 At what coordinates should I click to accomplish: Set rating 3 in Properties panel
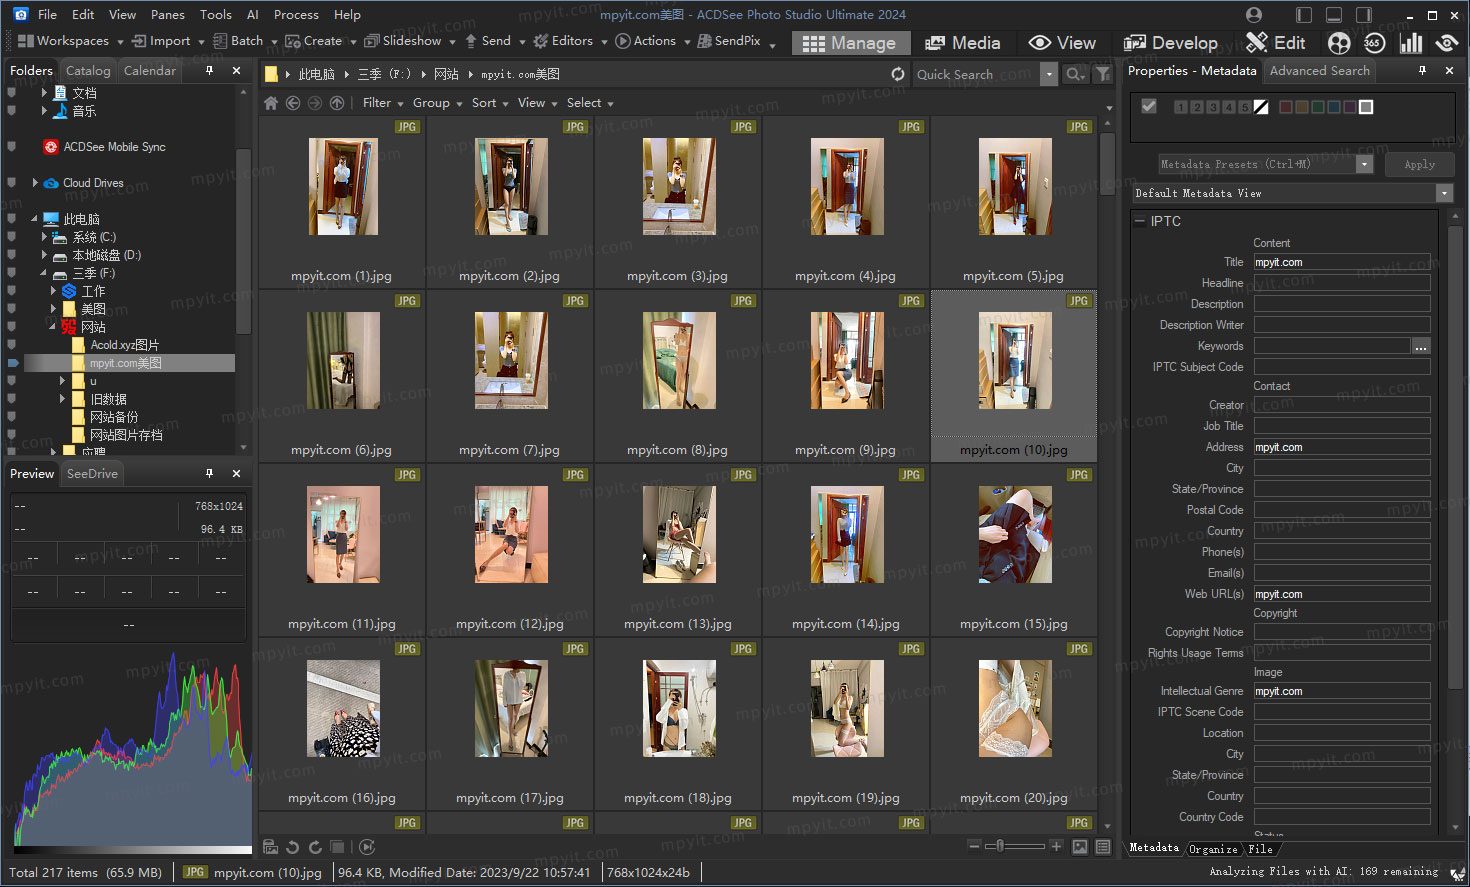1213,107
